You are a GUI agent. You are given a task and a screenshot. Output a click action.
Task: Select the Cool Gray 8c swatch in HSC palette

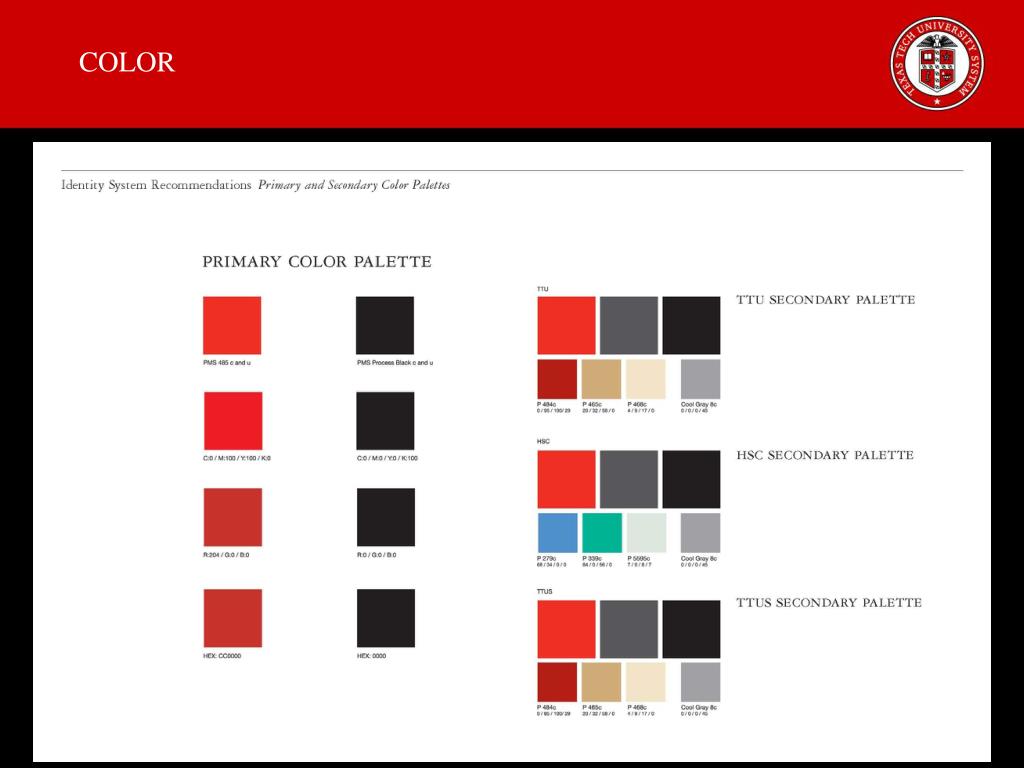point(700,533)
